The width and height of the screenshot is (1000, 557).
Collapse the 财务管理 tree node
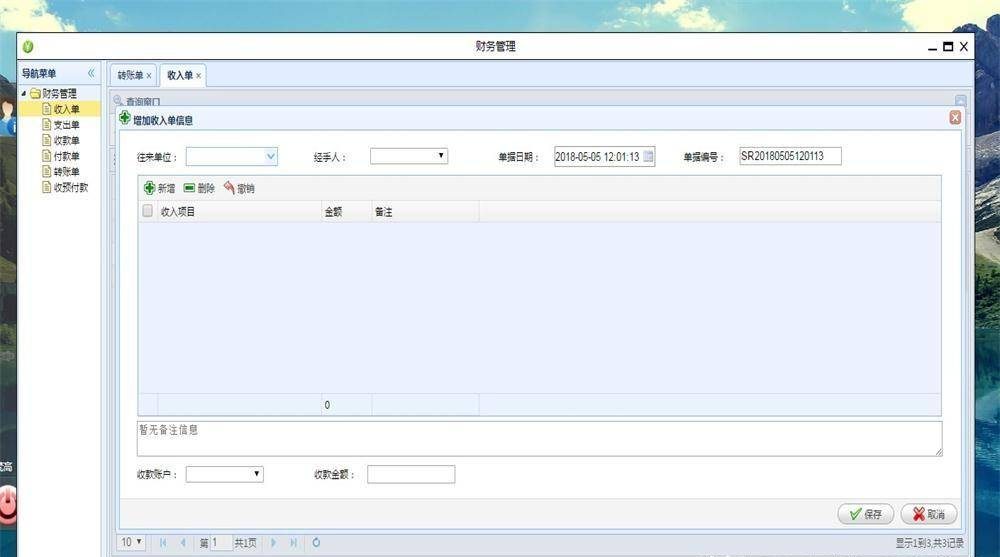pyautogui.click(x=23, y=94)
